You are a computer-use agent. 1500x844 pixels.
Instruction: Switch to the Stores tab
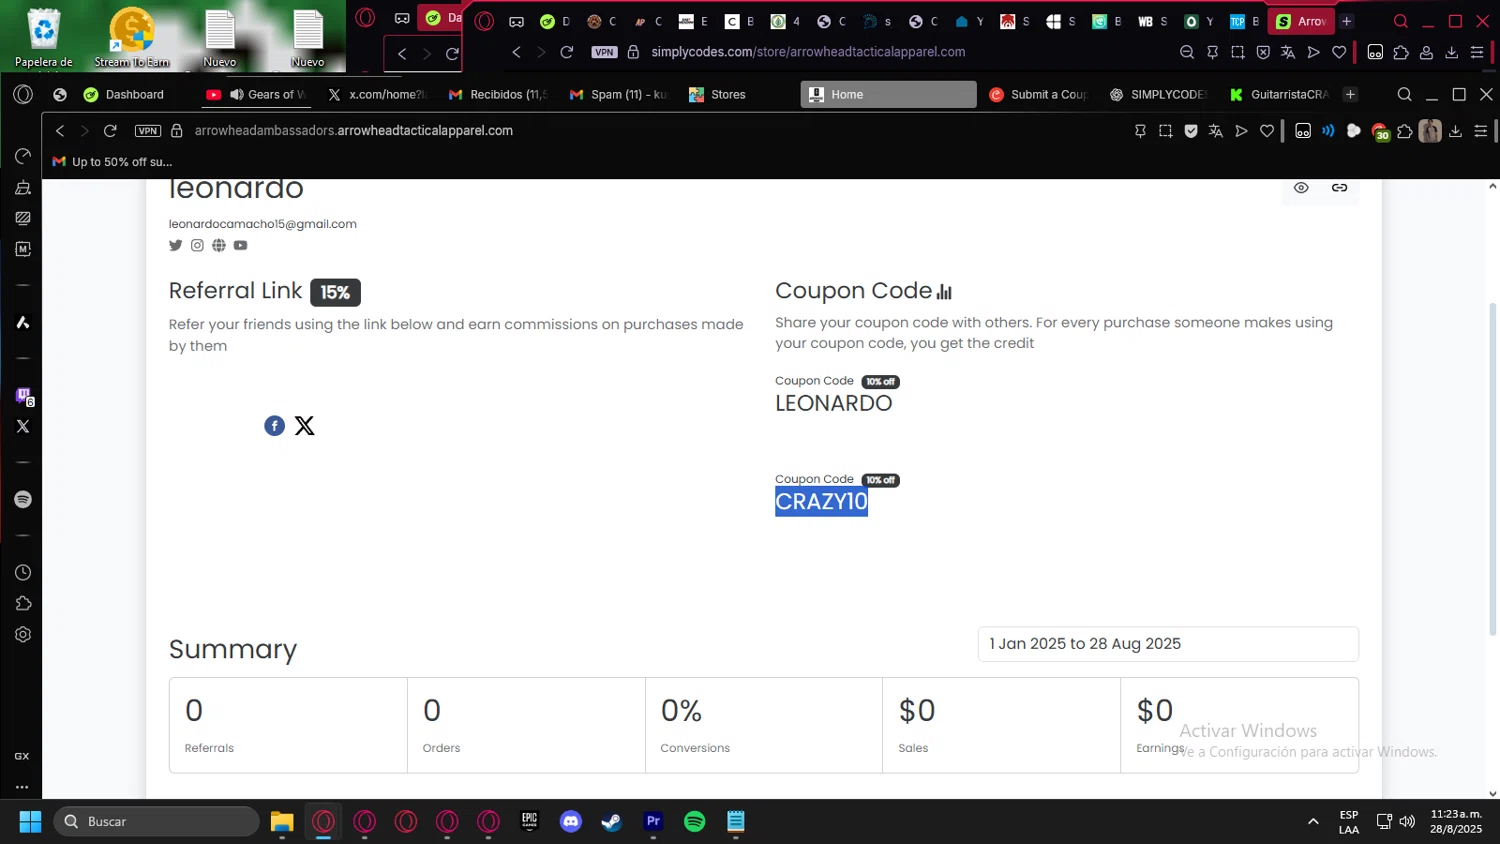pos(730,94)
